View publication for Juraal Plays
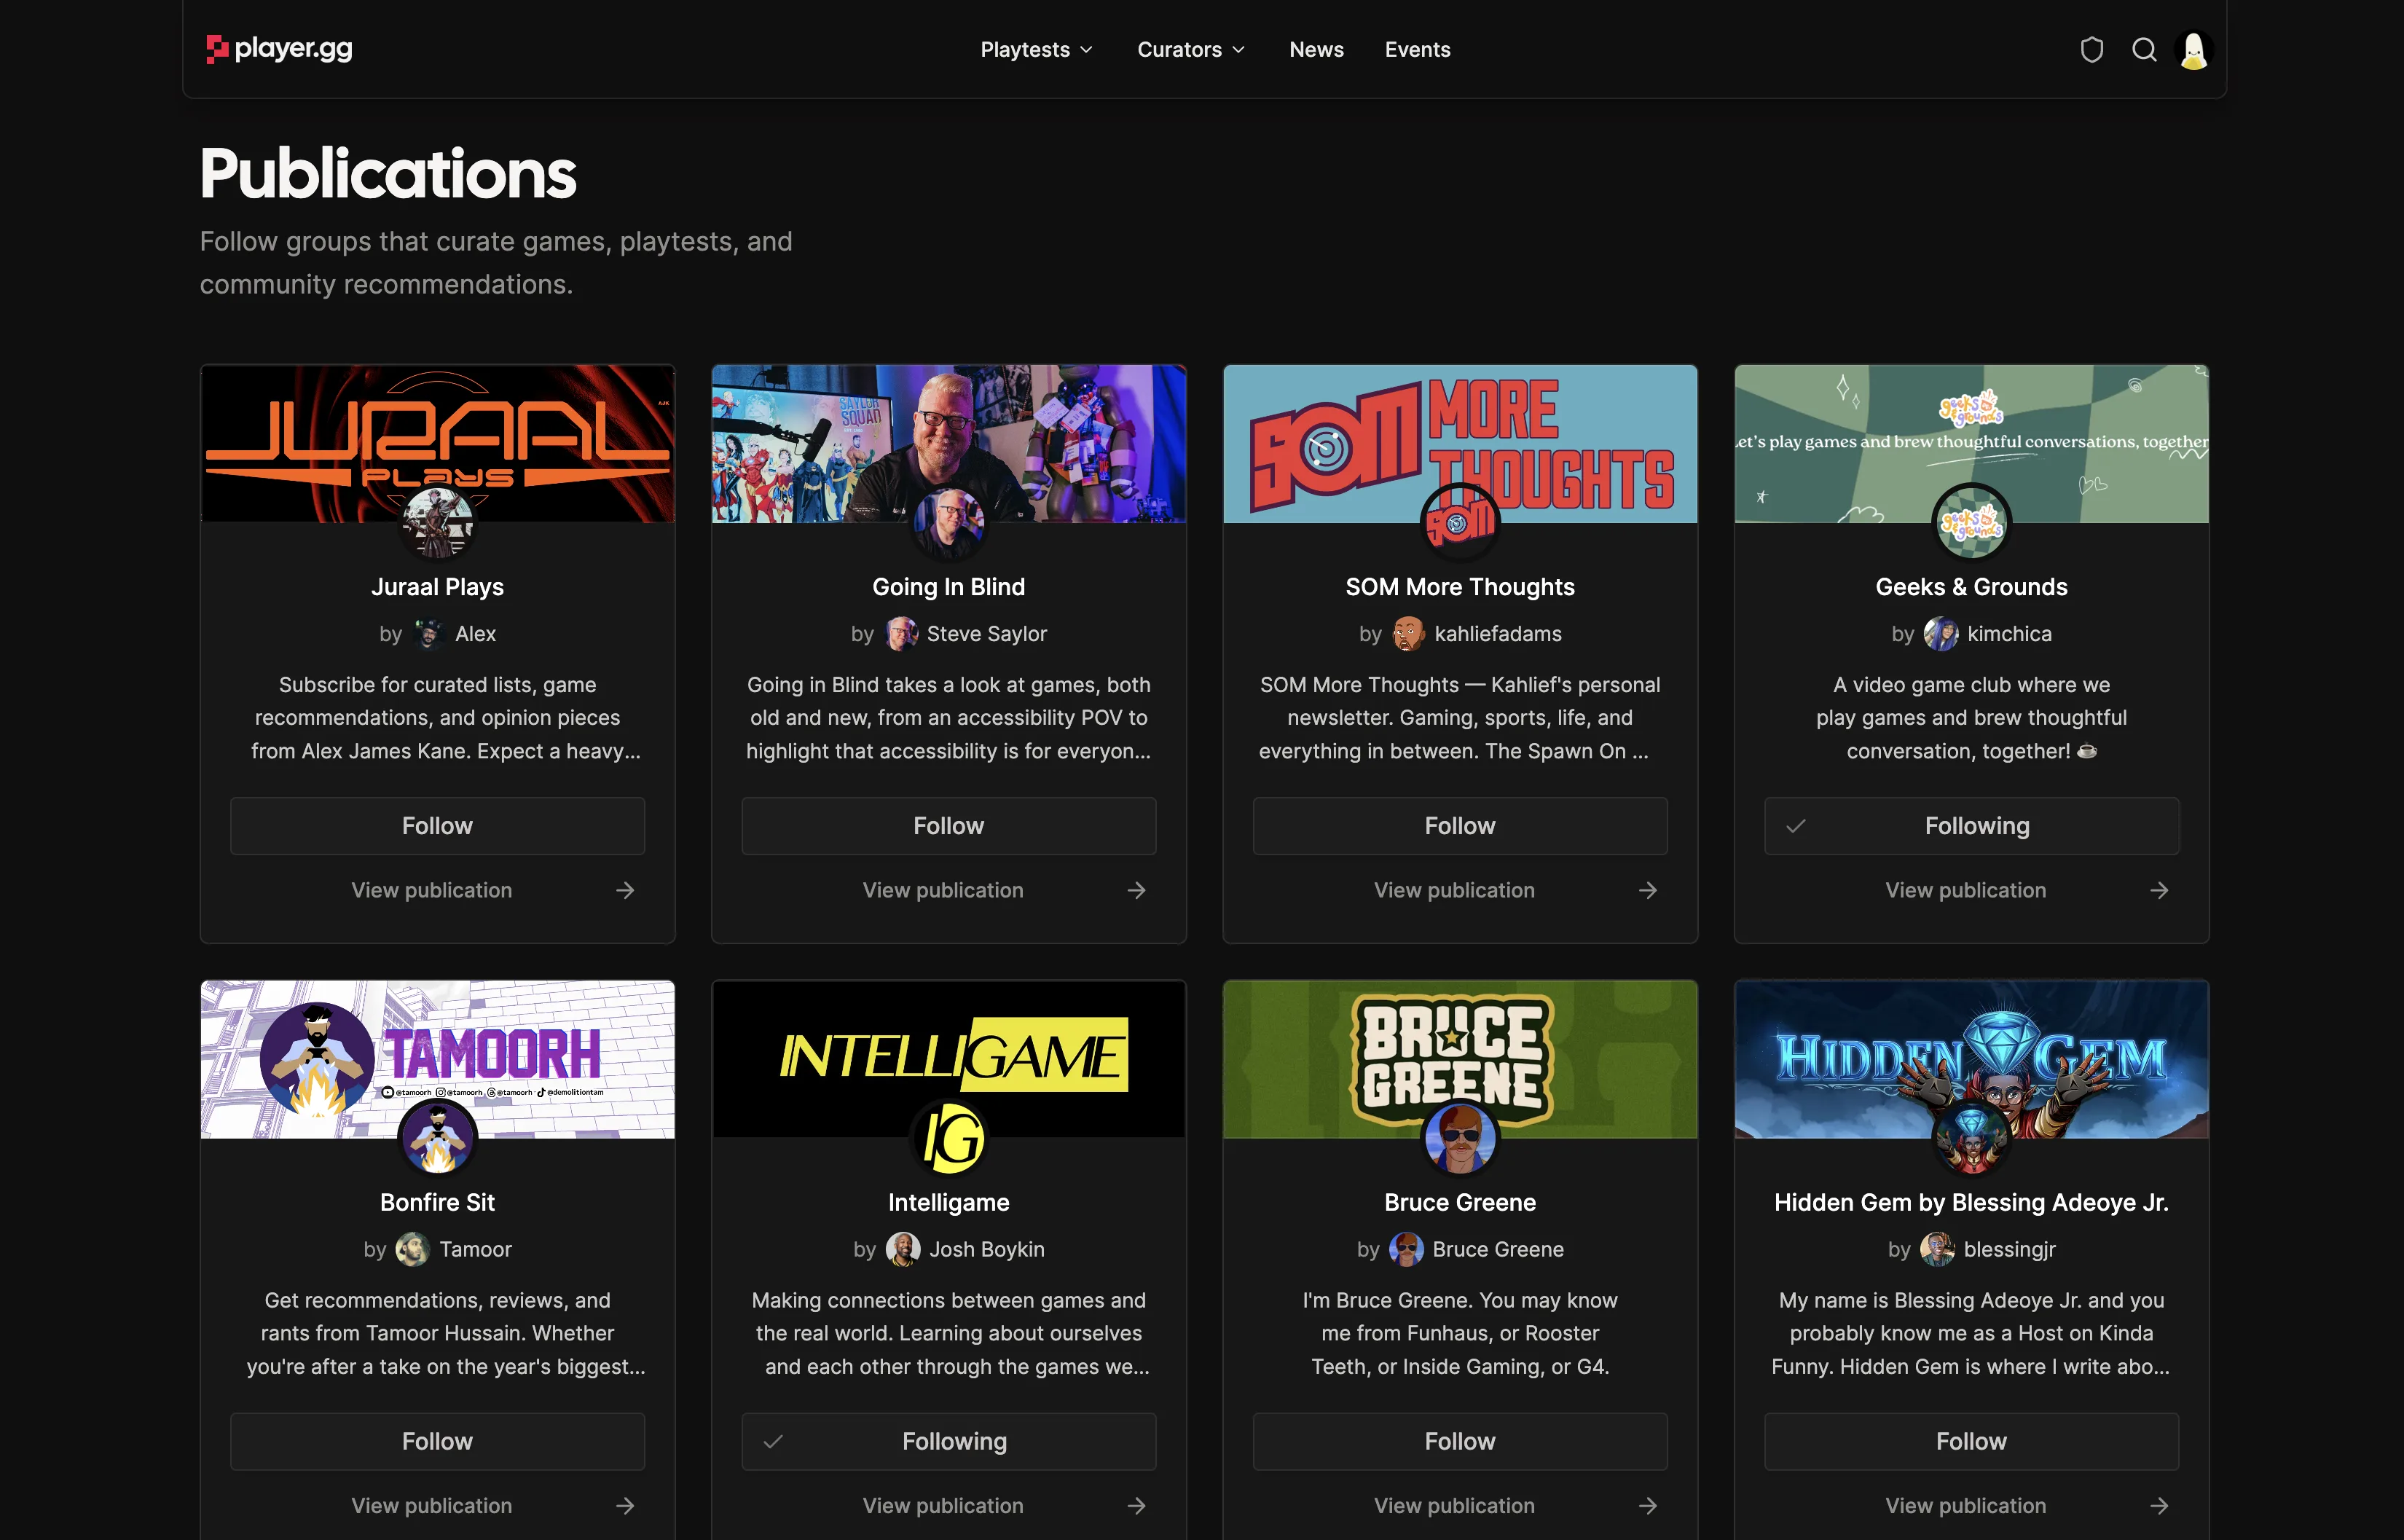This screenshot has height=1540, width=2404. (437, 890)
